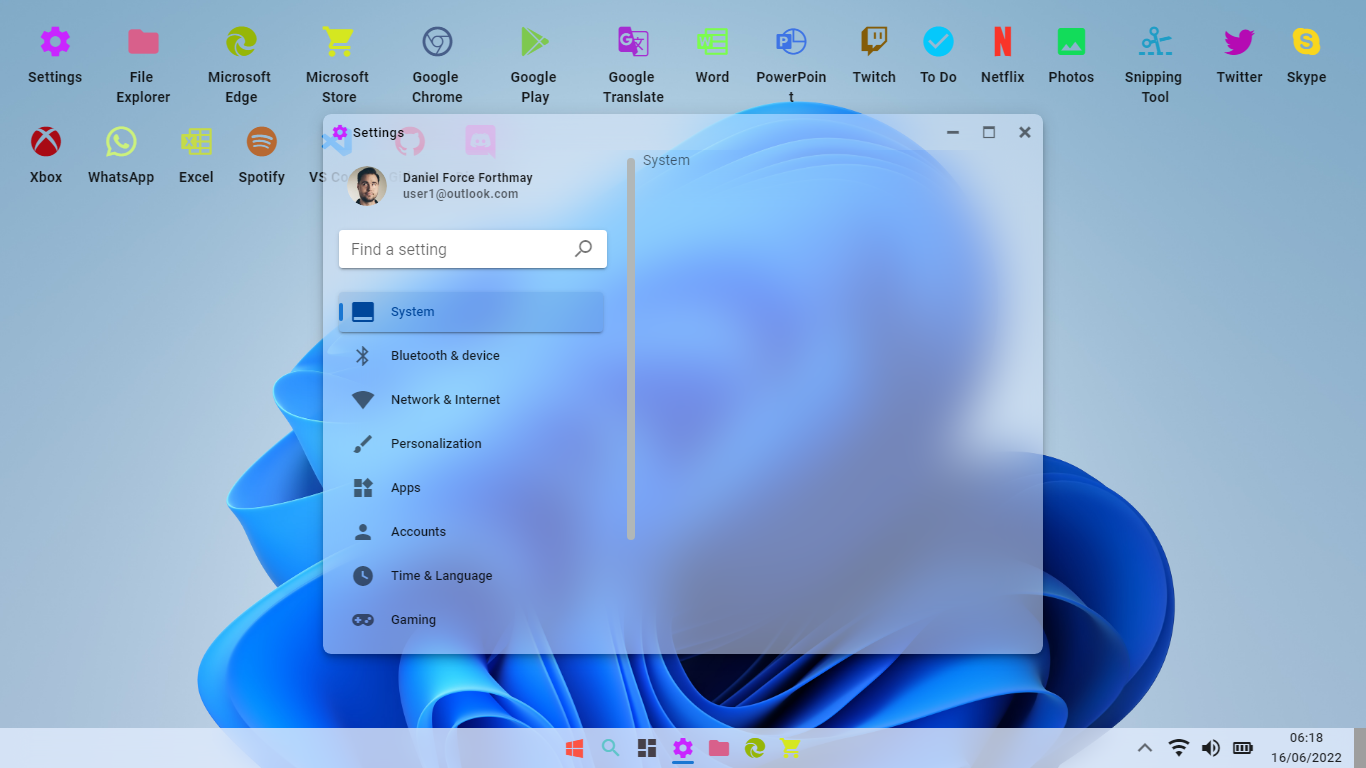Select System in Settings sidebar
The image size is (1366, 768).
pyautogui.click(x=471, y=312)
